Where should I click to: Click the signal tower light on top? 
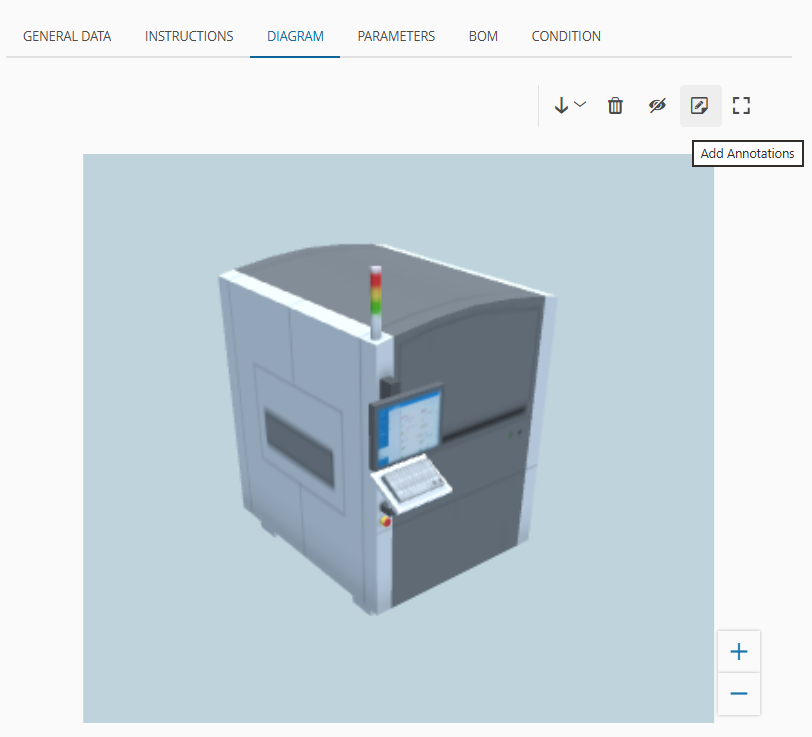pyautogui.click(x=375, y=302)
